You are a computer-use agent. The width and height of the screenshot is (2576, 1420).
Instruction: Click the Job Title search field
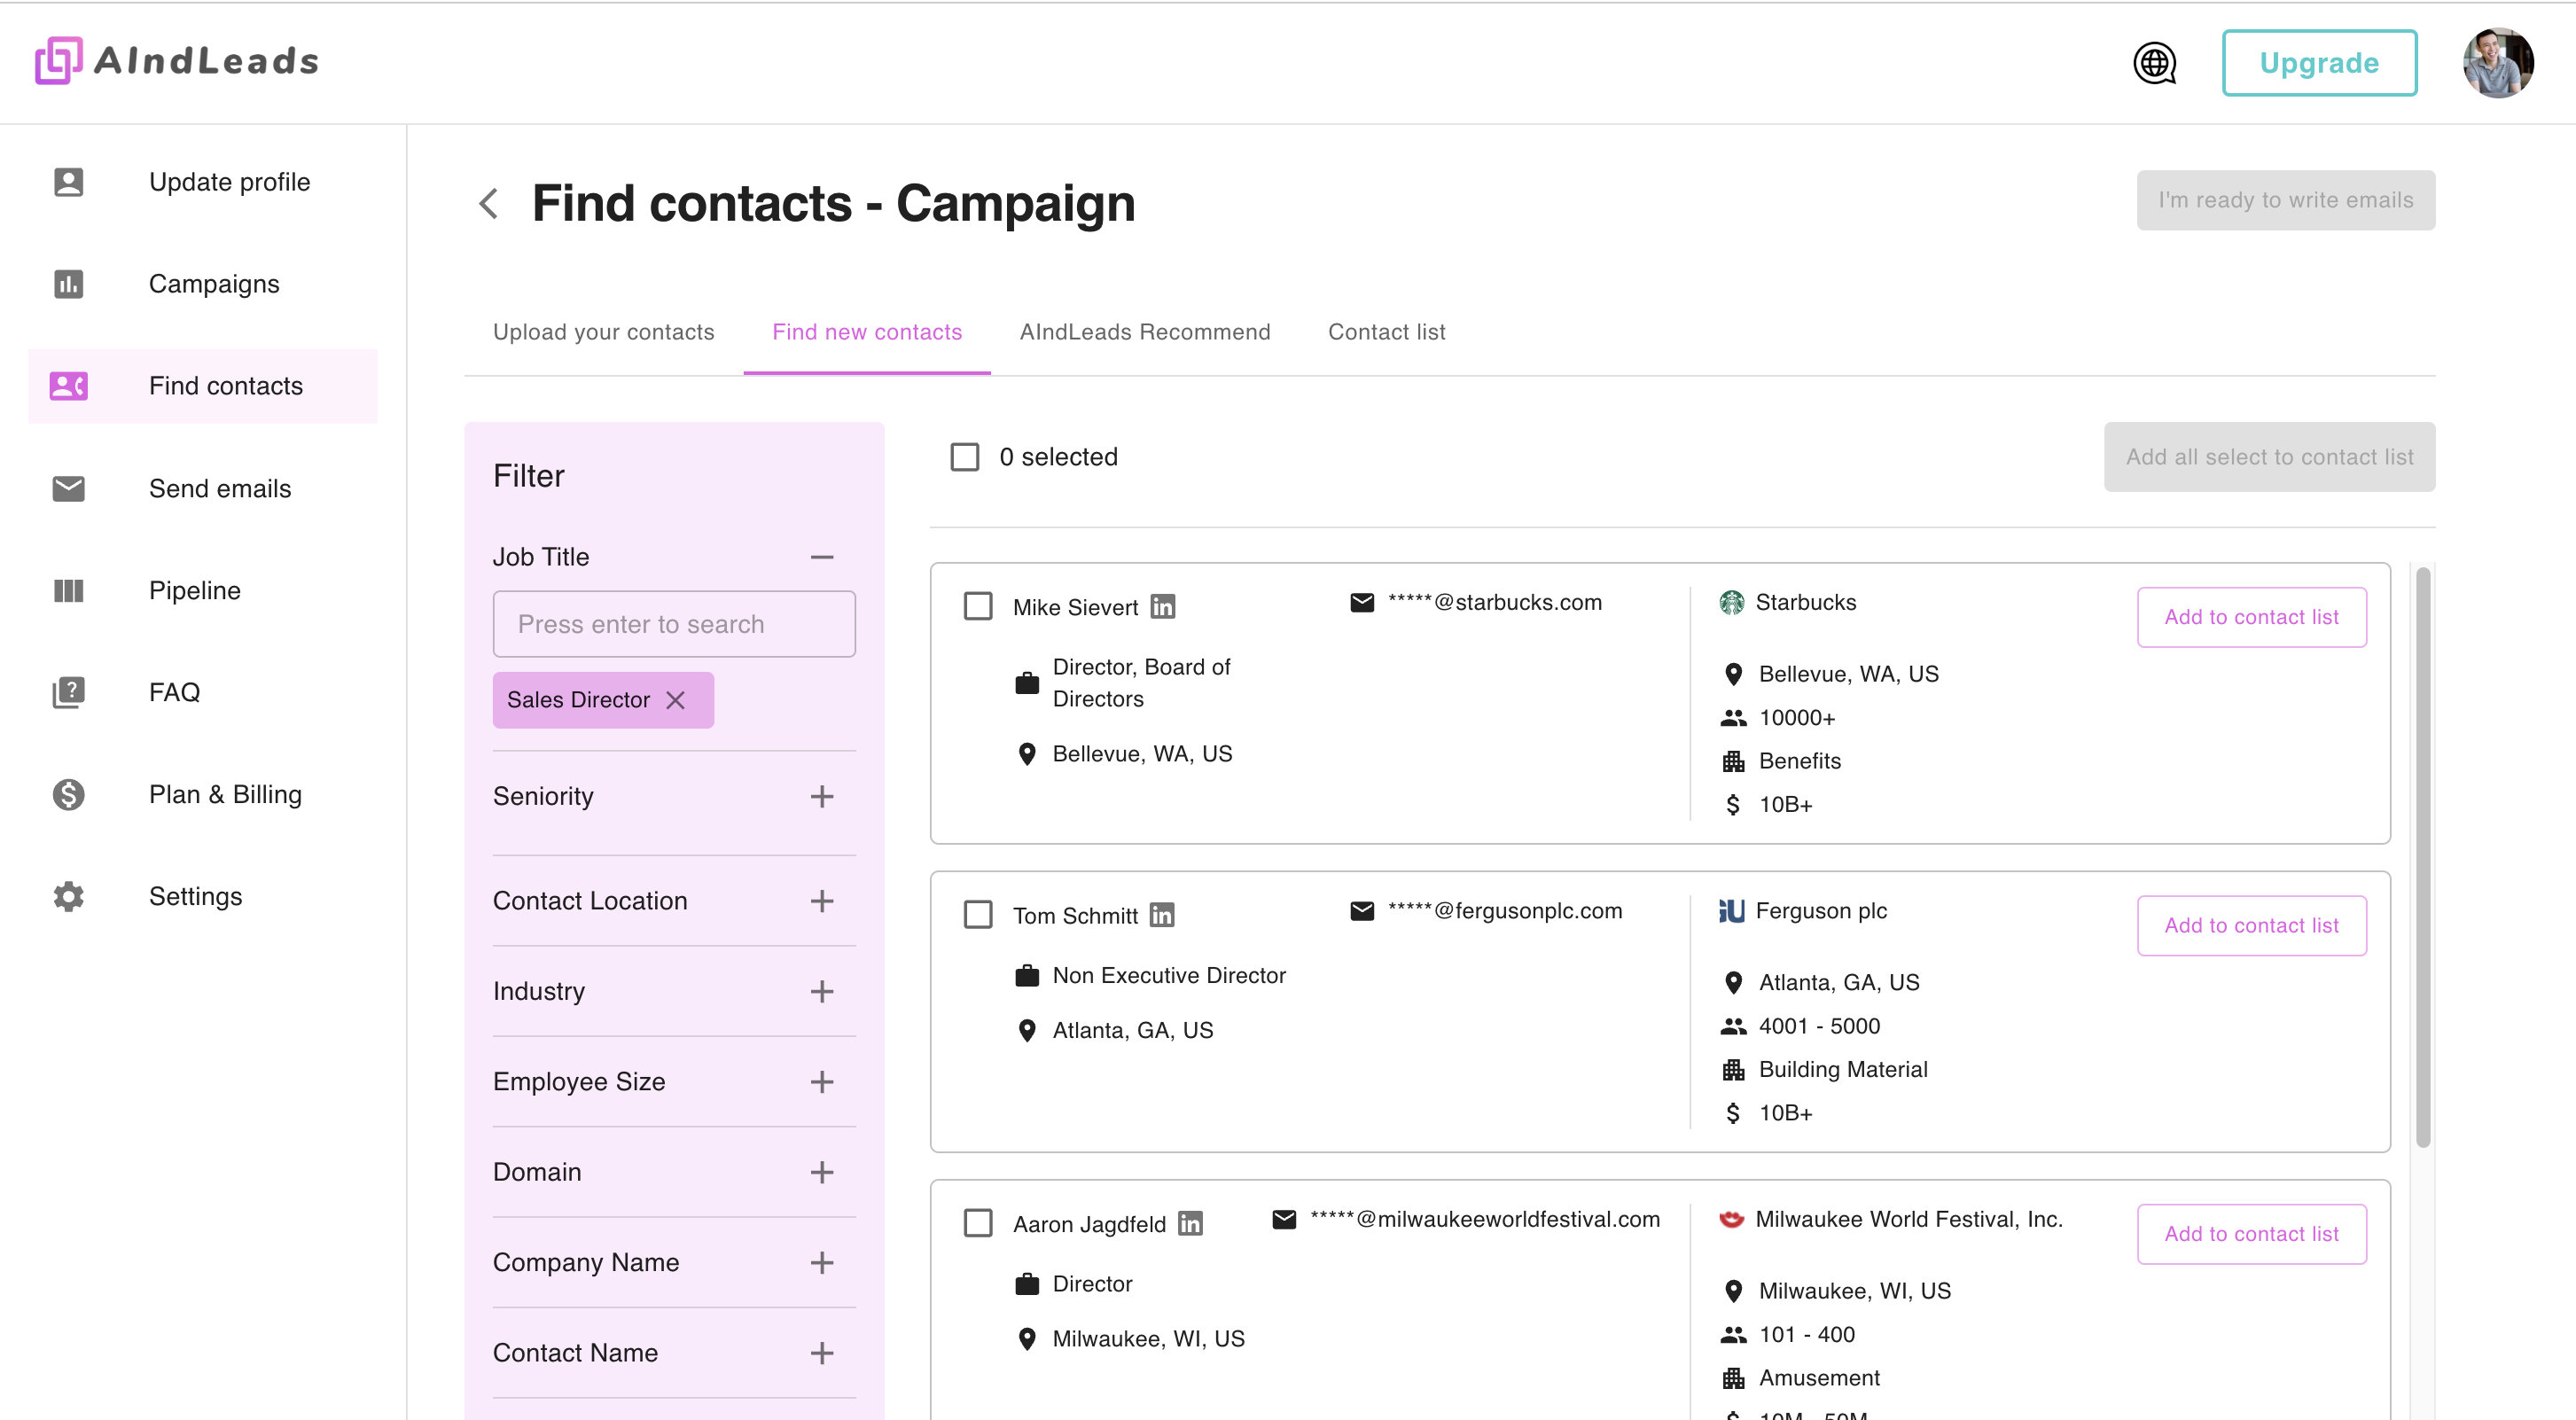pyautogui.click(x=673, y=624)
